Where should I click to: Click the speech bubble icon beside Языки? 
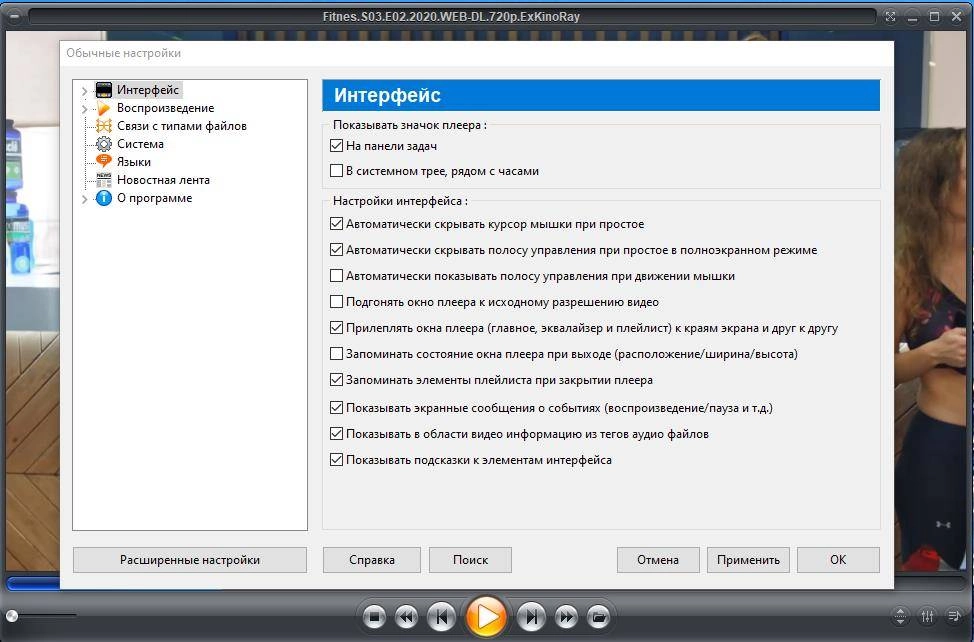pyautogui.click(x=104, y=162)
